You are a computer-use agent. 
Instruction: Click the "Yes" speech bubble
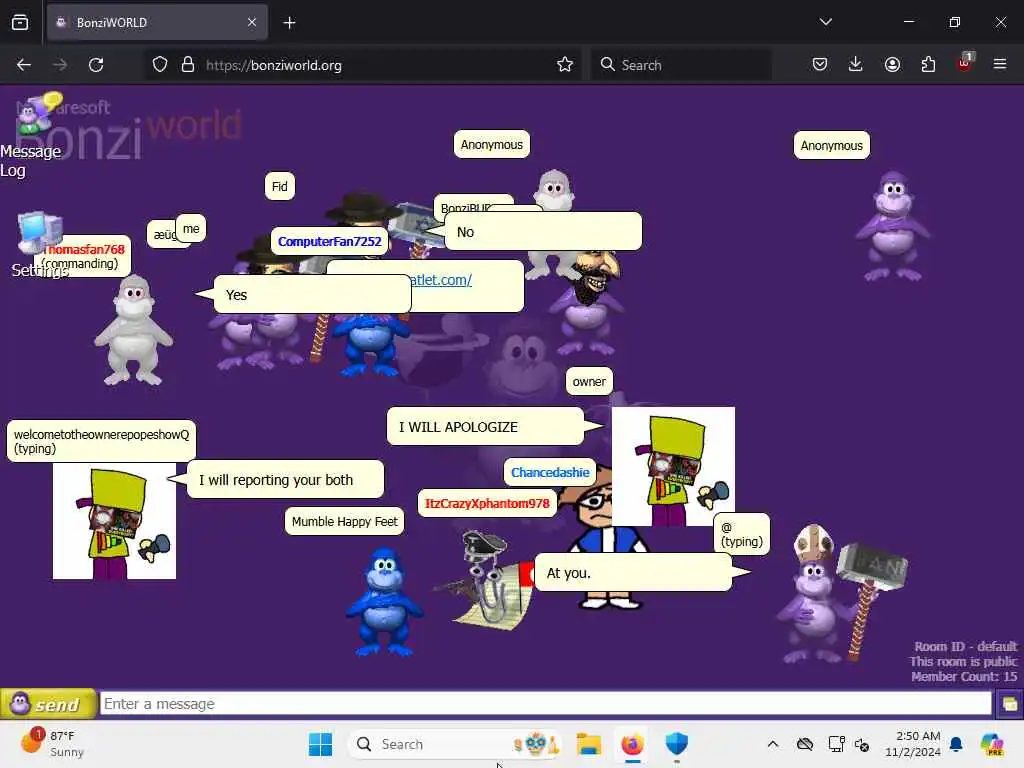[312, 294]
